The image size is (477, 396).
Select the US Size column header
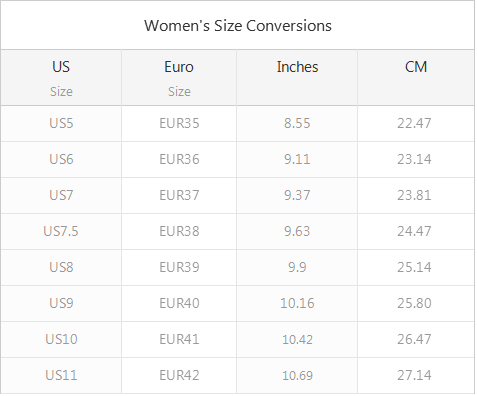pyautogui.click(x=61, y=78)
